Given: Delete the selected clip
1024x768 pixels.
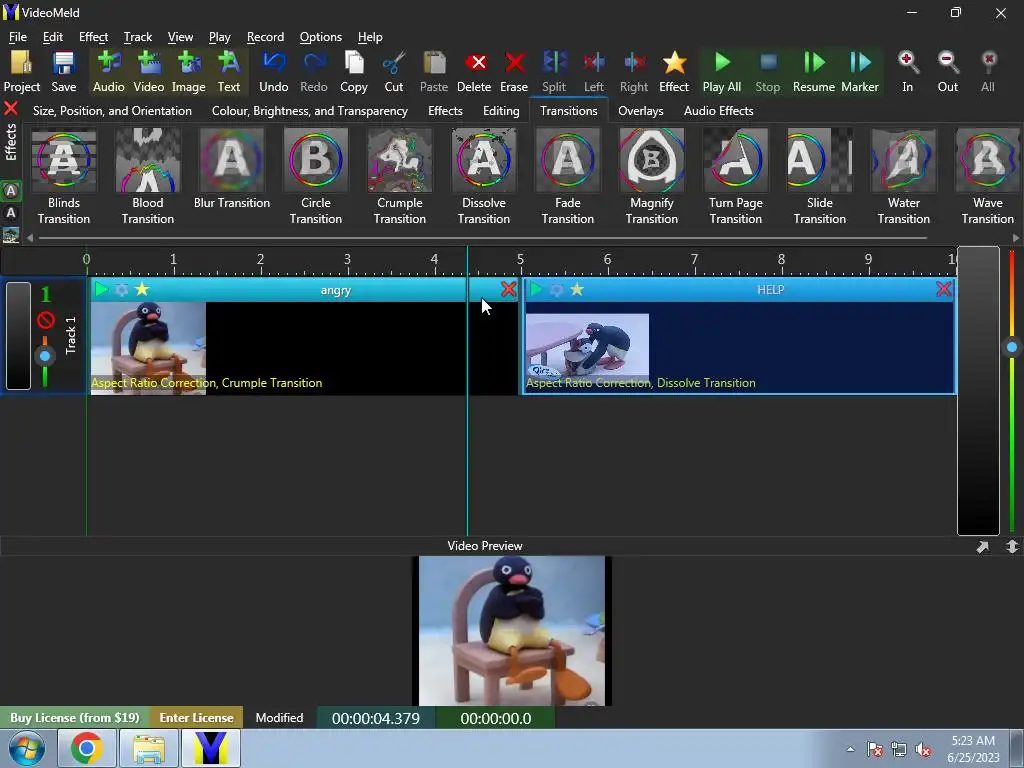Looking at the screenshot, I should click(x=474, y=72).
